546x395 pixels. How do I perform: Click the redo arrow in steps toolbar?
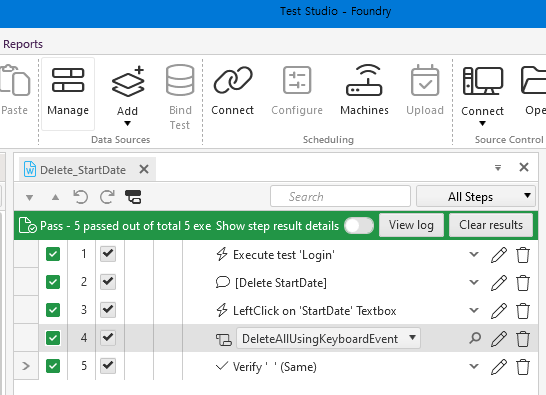[107, 197]
